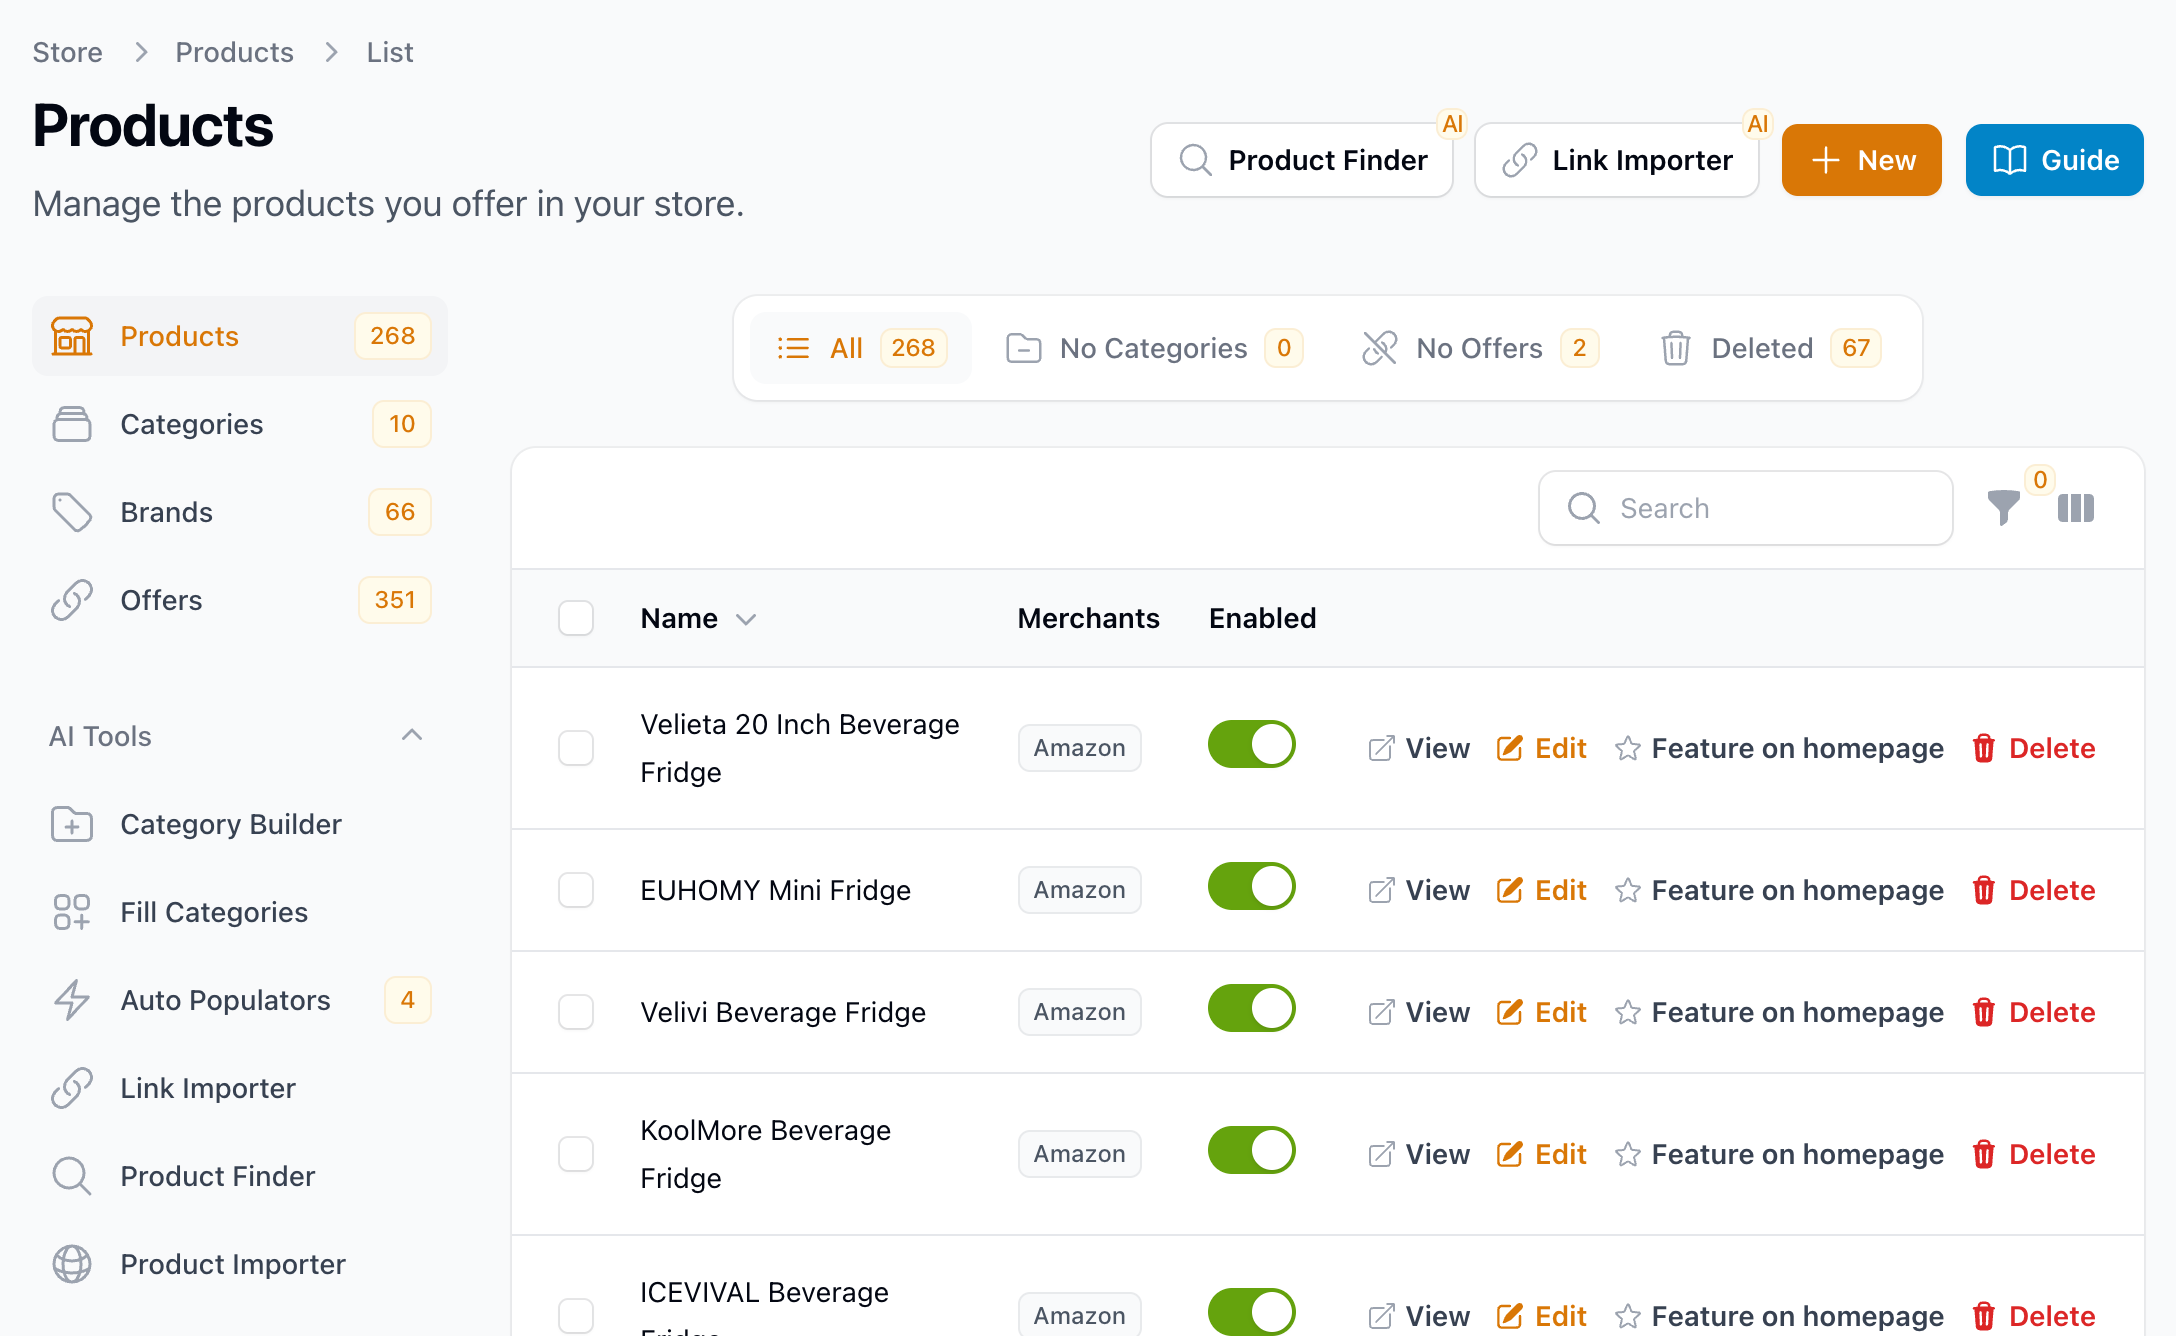
Task: Check the Velivi Beverage Fridge row
Action: [x=576, y=1012]
